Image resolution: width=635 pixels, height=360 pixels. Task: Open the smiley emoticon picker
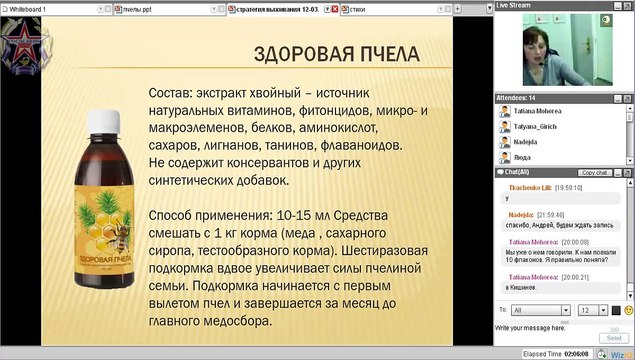tap(628, 311)
